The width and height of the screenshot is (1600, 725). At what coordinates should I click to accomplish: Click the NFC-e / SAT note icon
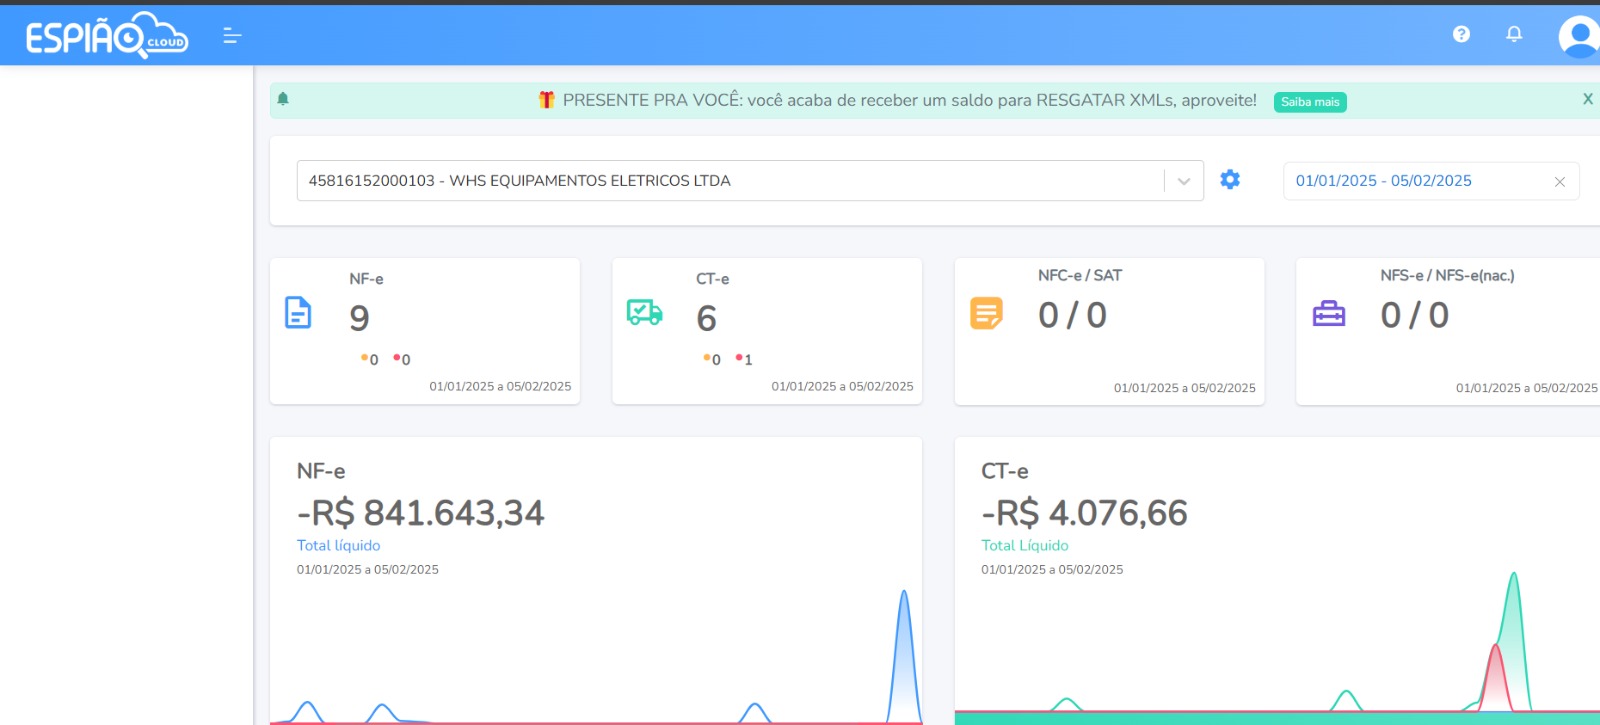pos(986,314)
